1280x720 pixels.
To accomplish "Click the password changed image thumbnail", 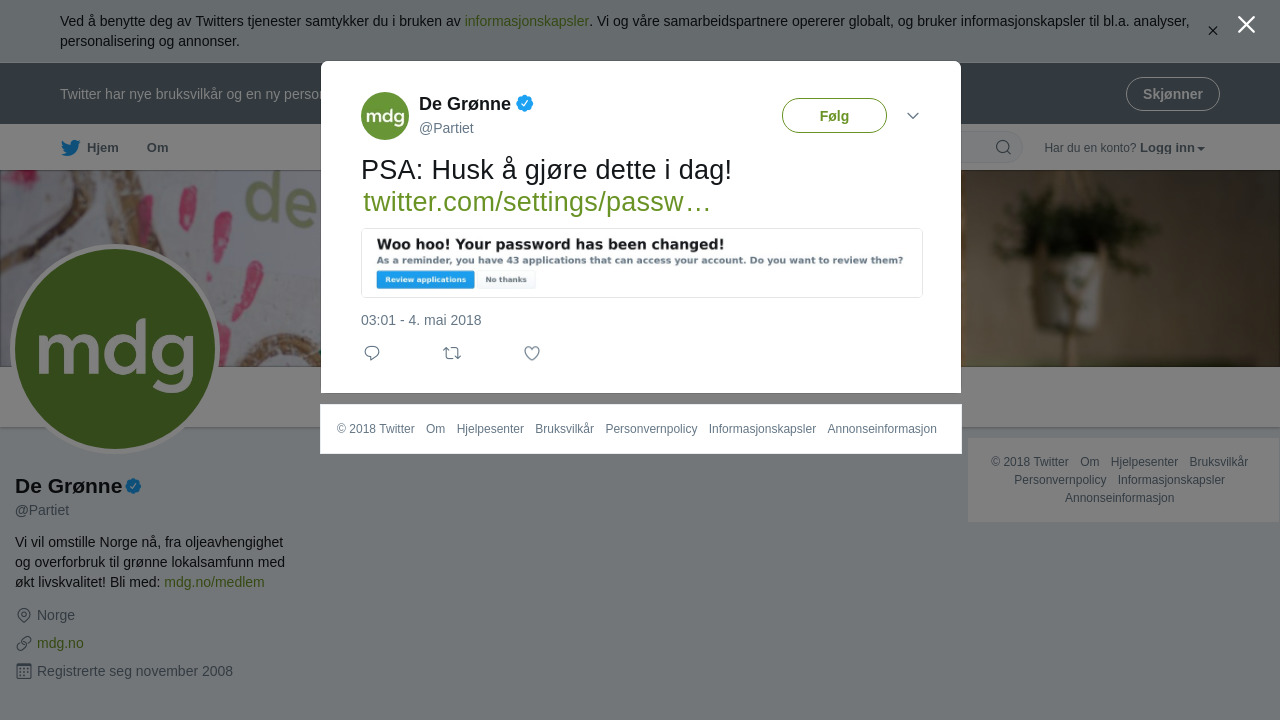I will tap(642, 263).
